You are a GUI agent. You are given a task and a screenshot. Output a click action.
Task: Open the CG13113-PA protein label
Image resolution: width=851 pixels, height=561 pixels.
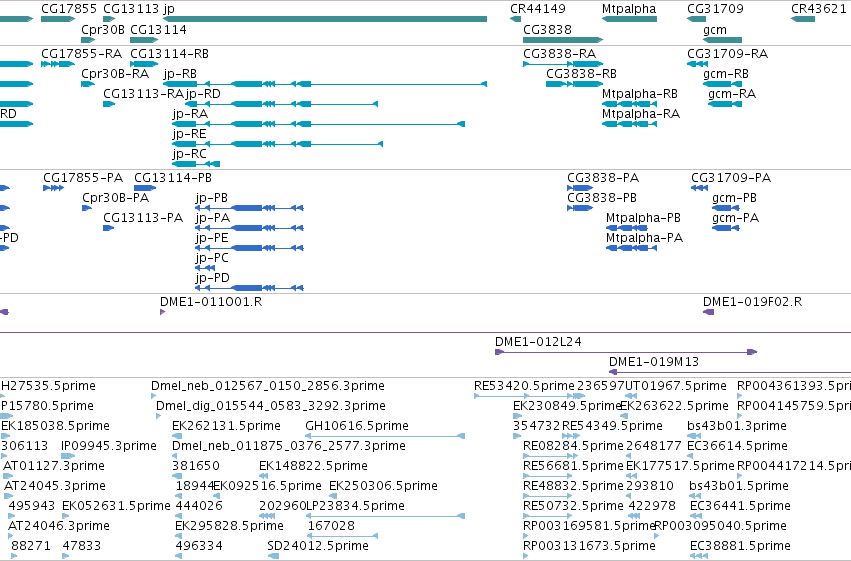(x=143, y=218)
